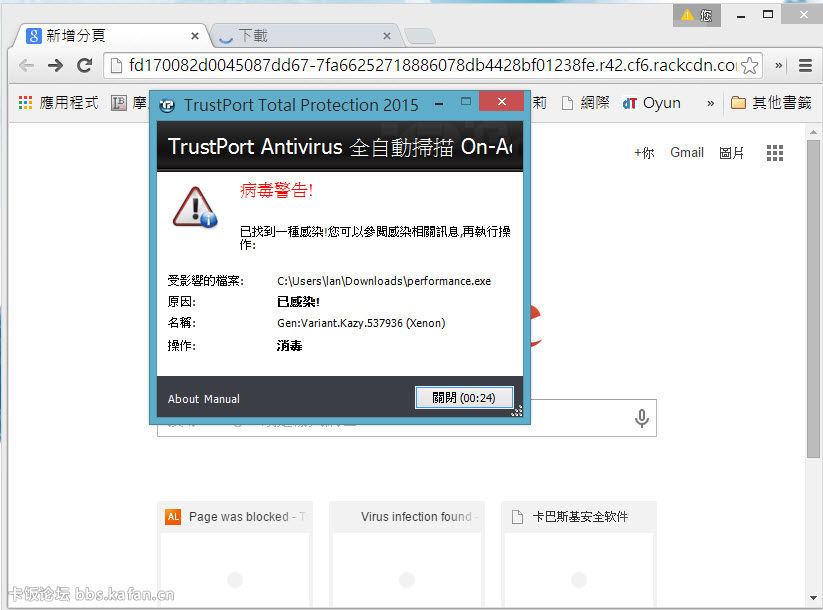Open the 其他書籤 bookmarks folder
823x610 pixels.
(771, 103)
